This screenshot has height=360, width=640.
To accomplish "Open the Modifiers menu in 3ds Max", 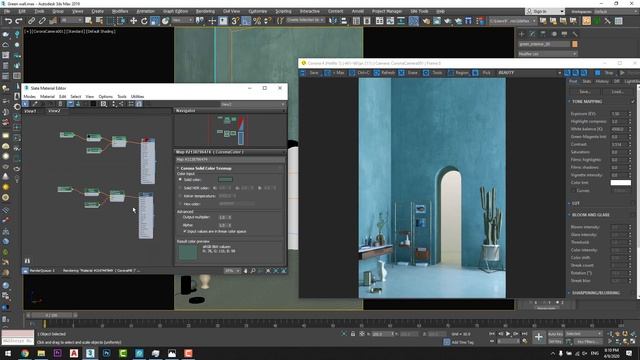I will click(120, 11).
